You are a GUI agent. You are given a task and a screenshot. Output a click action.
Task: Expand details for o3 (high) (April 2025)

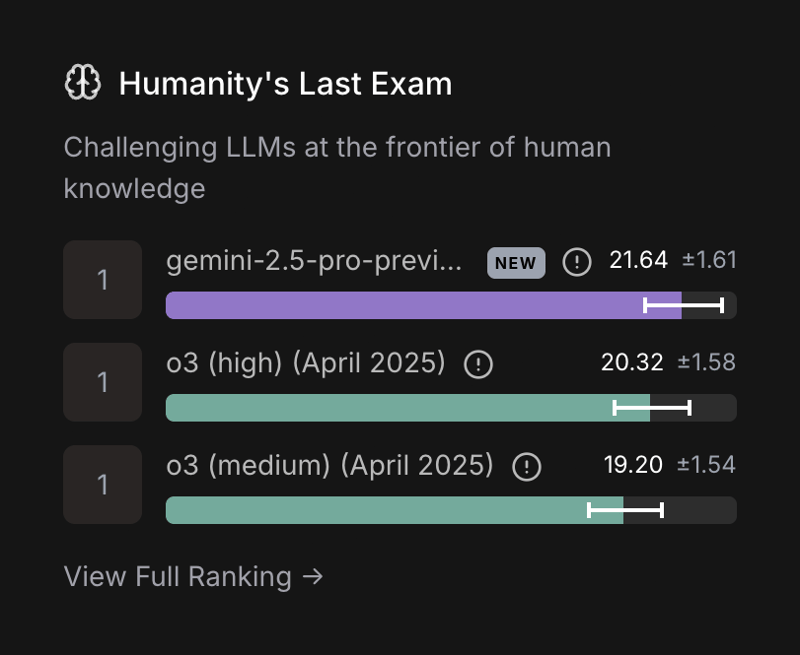pyautogui.click(x=305, y=364)
